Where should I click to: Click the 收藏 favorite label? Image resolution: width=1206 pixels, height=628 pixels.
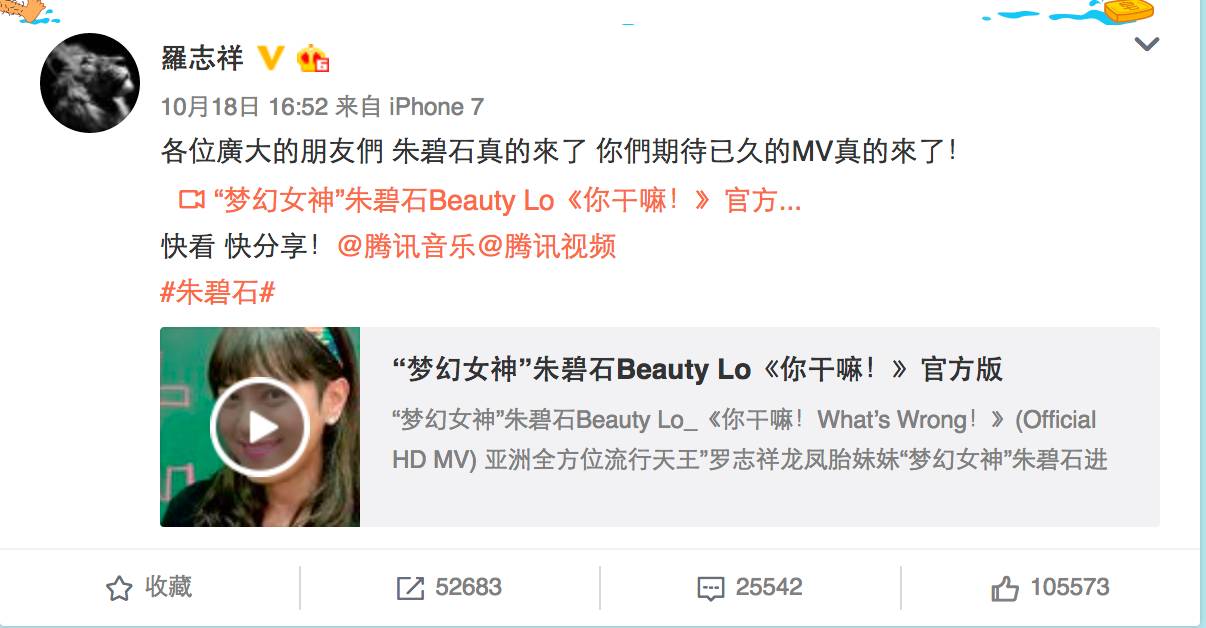click(x=168, y=587)
